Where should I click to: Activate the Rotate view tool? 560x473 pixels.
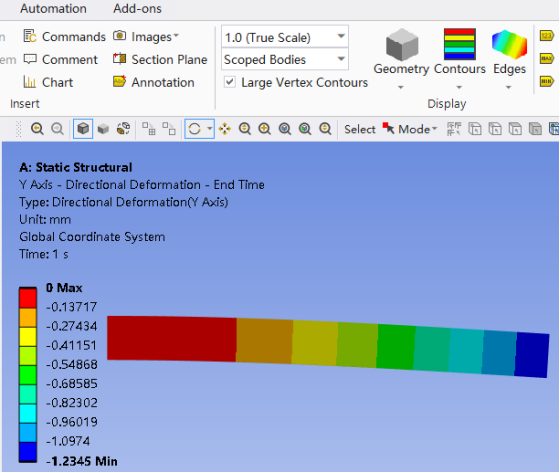pos(195,129)
